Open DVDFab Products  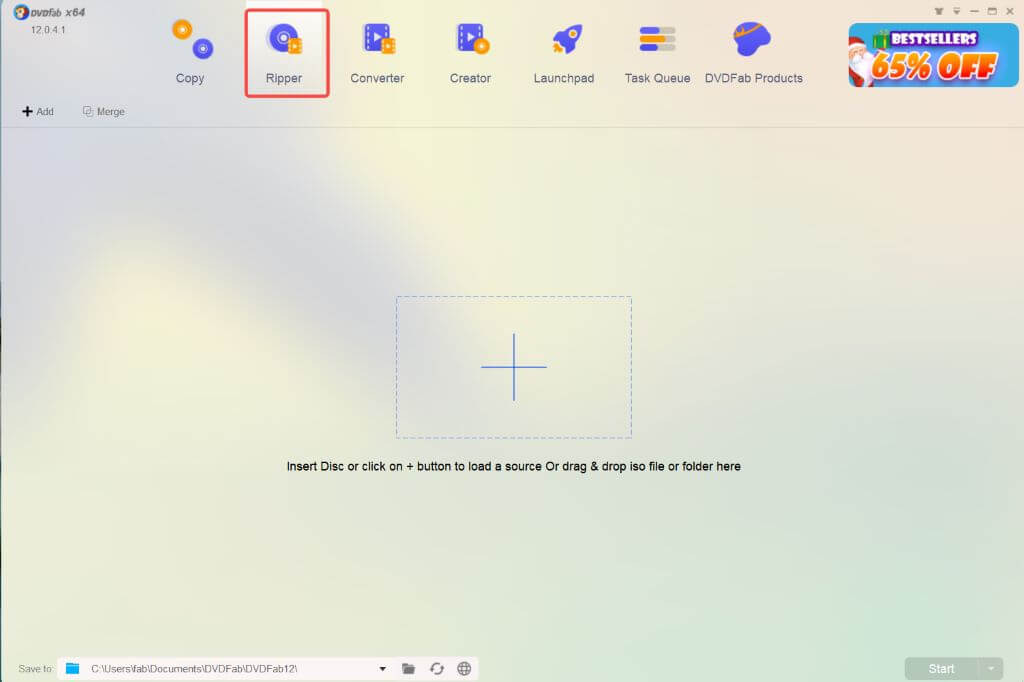pos(754,53)
